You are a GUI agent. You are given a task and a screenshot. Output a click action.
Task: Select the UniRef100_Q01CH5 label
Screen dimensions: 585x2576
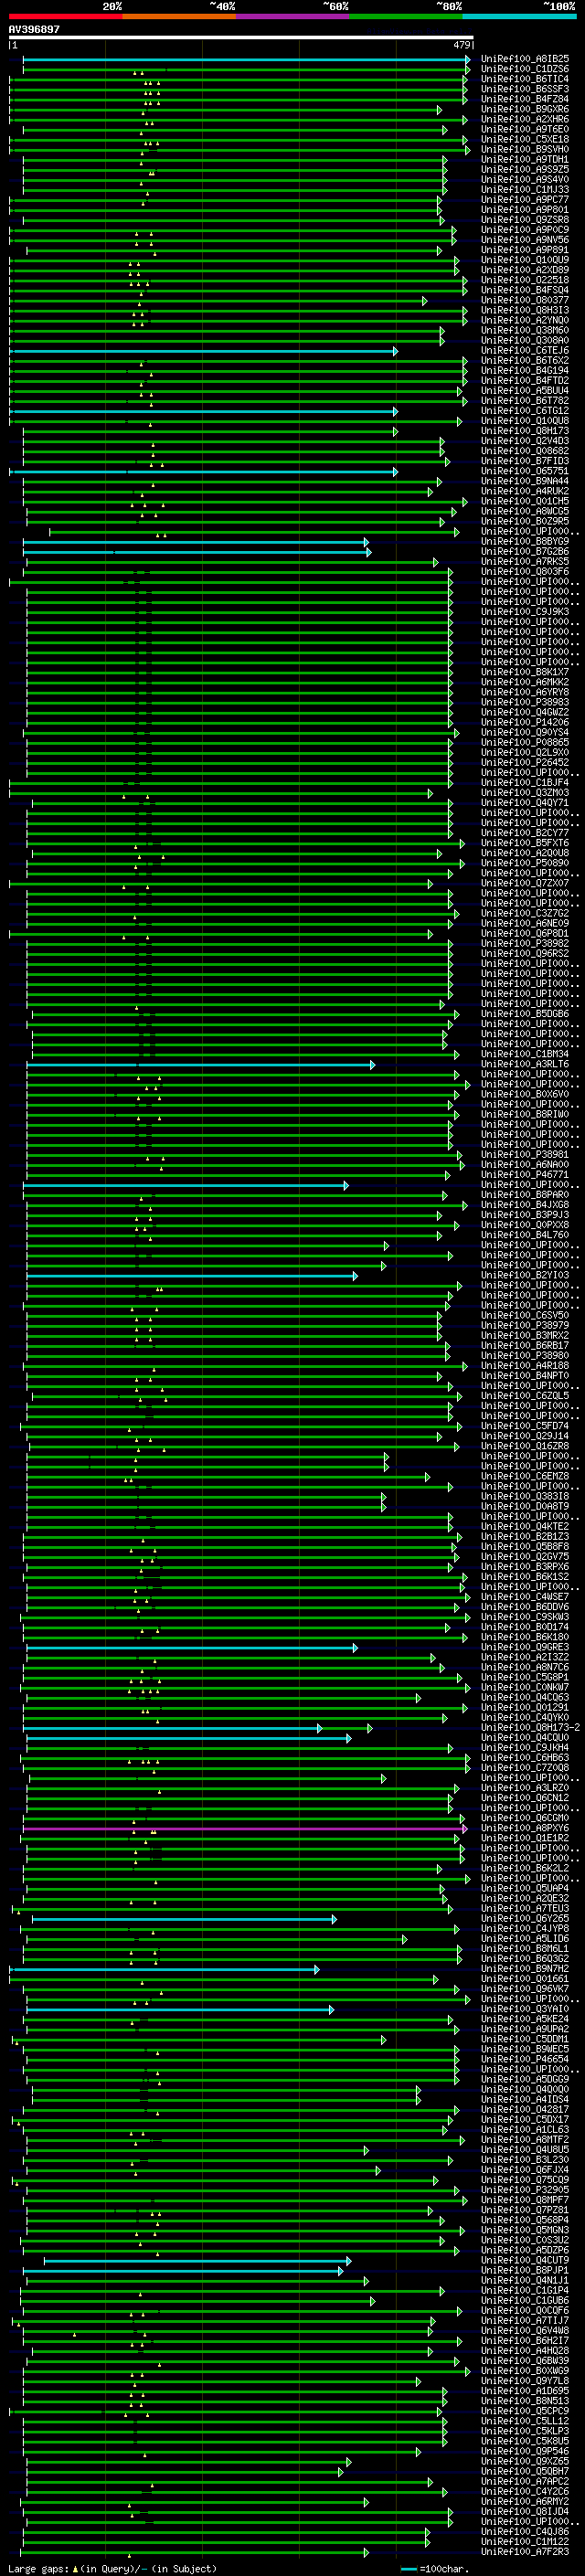click(524, 501)
